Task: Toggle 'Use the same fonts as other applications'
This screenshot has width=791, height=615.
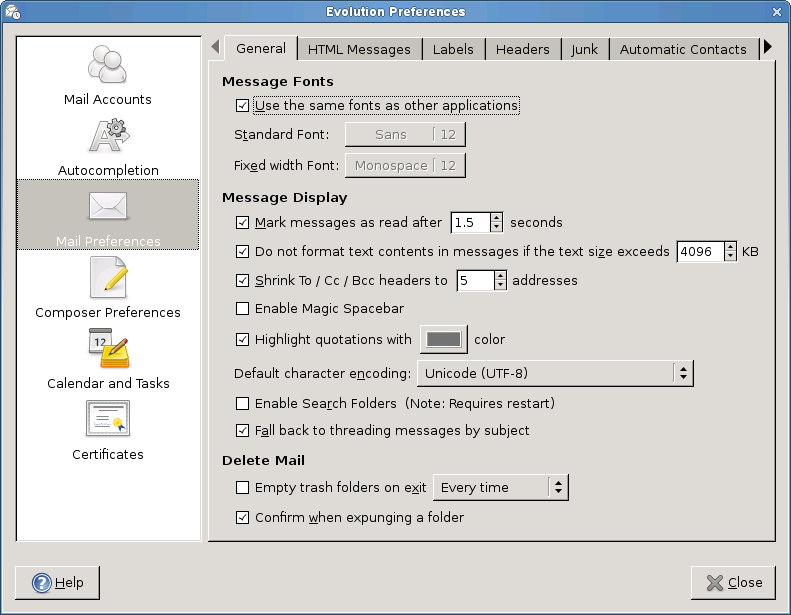Action: (x=242, y=105)
